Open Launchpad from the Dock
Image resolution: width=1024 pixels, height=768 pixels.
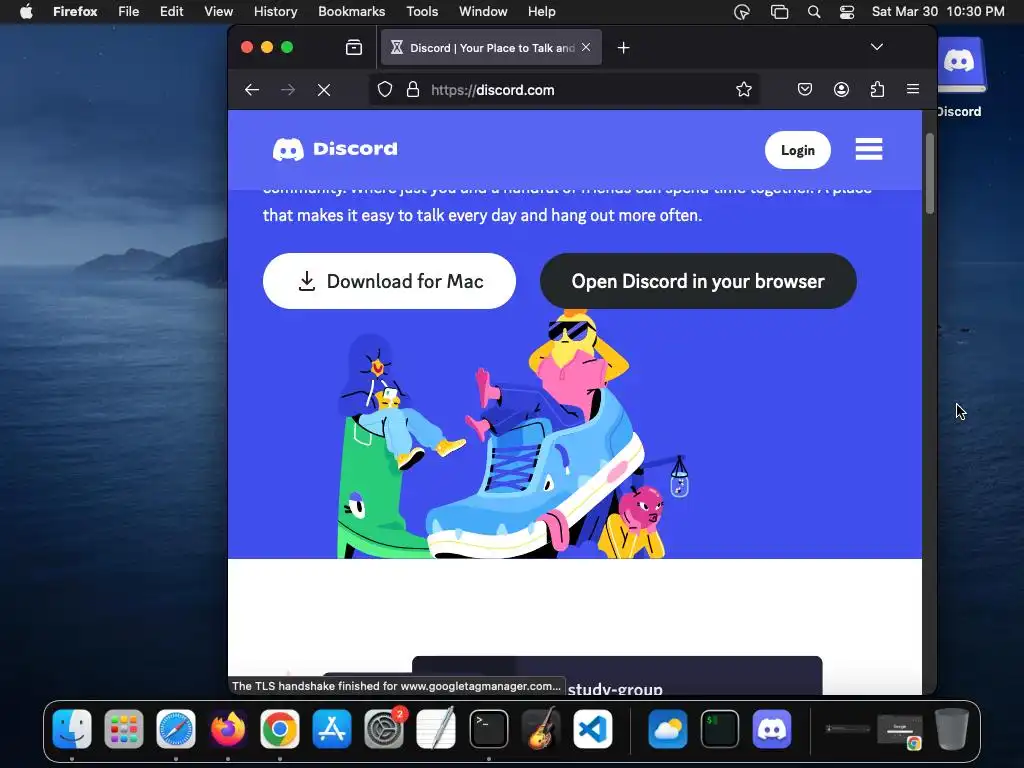[123, 729]
